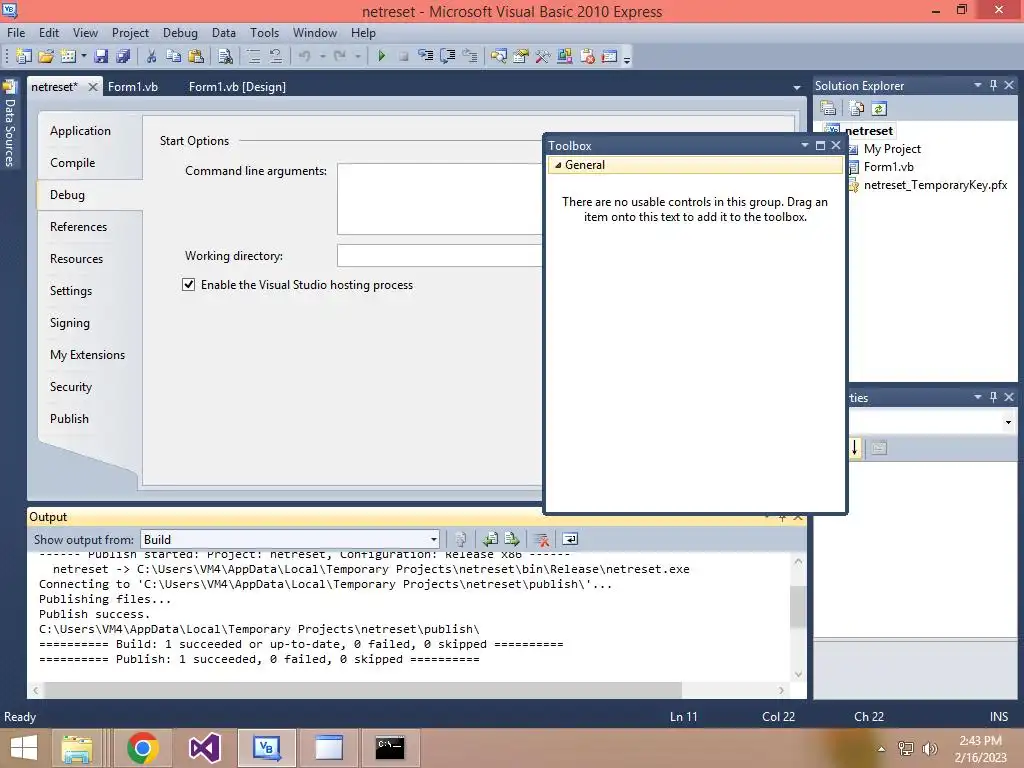Open the Project menu
The image size is (1024, 768).
point(130,33)
